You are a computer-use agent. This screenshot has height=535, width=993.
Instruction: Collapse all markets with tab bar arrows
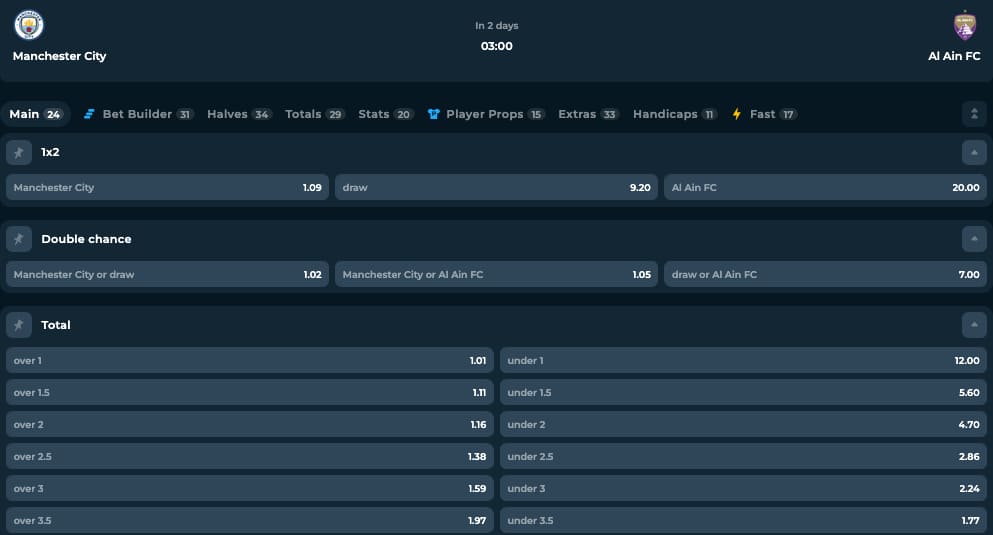click(974, 114)
